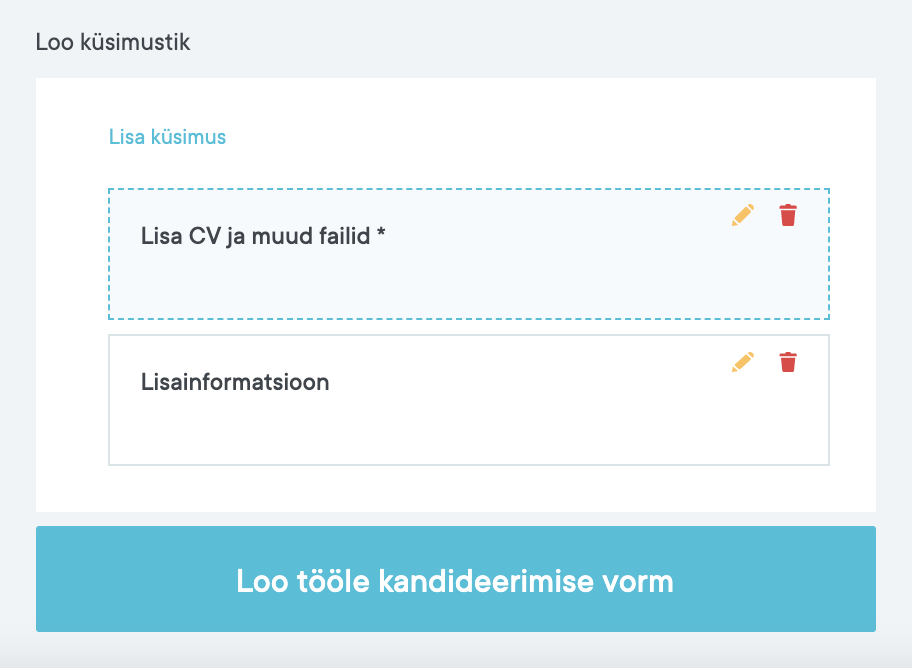Edit the "Lisa CV ja muud failid" question
The width and height of the screenshot is (912, 668).
742,215
